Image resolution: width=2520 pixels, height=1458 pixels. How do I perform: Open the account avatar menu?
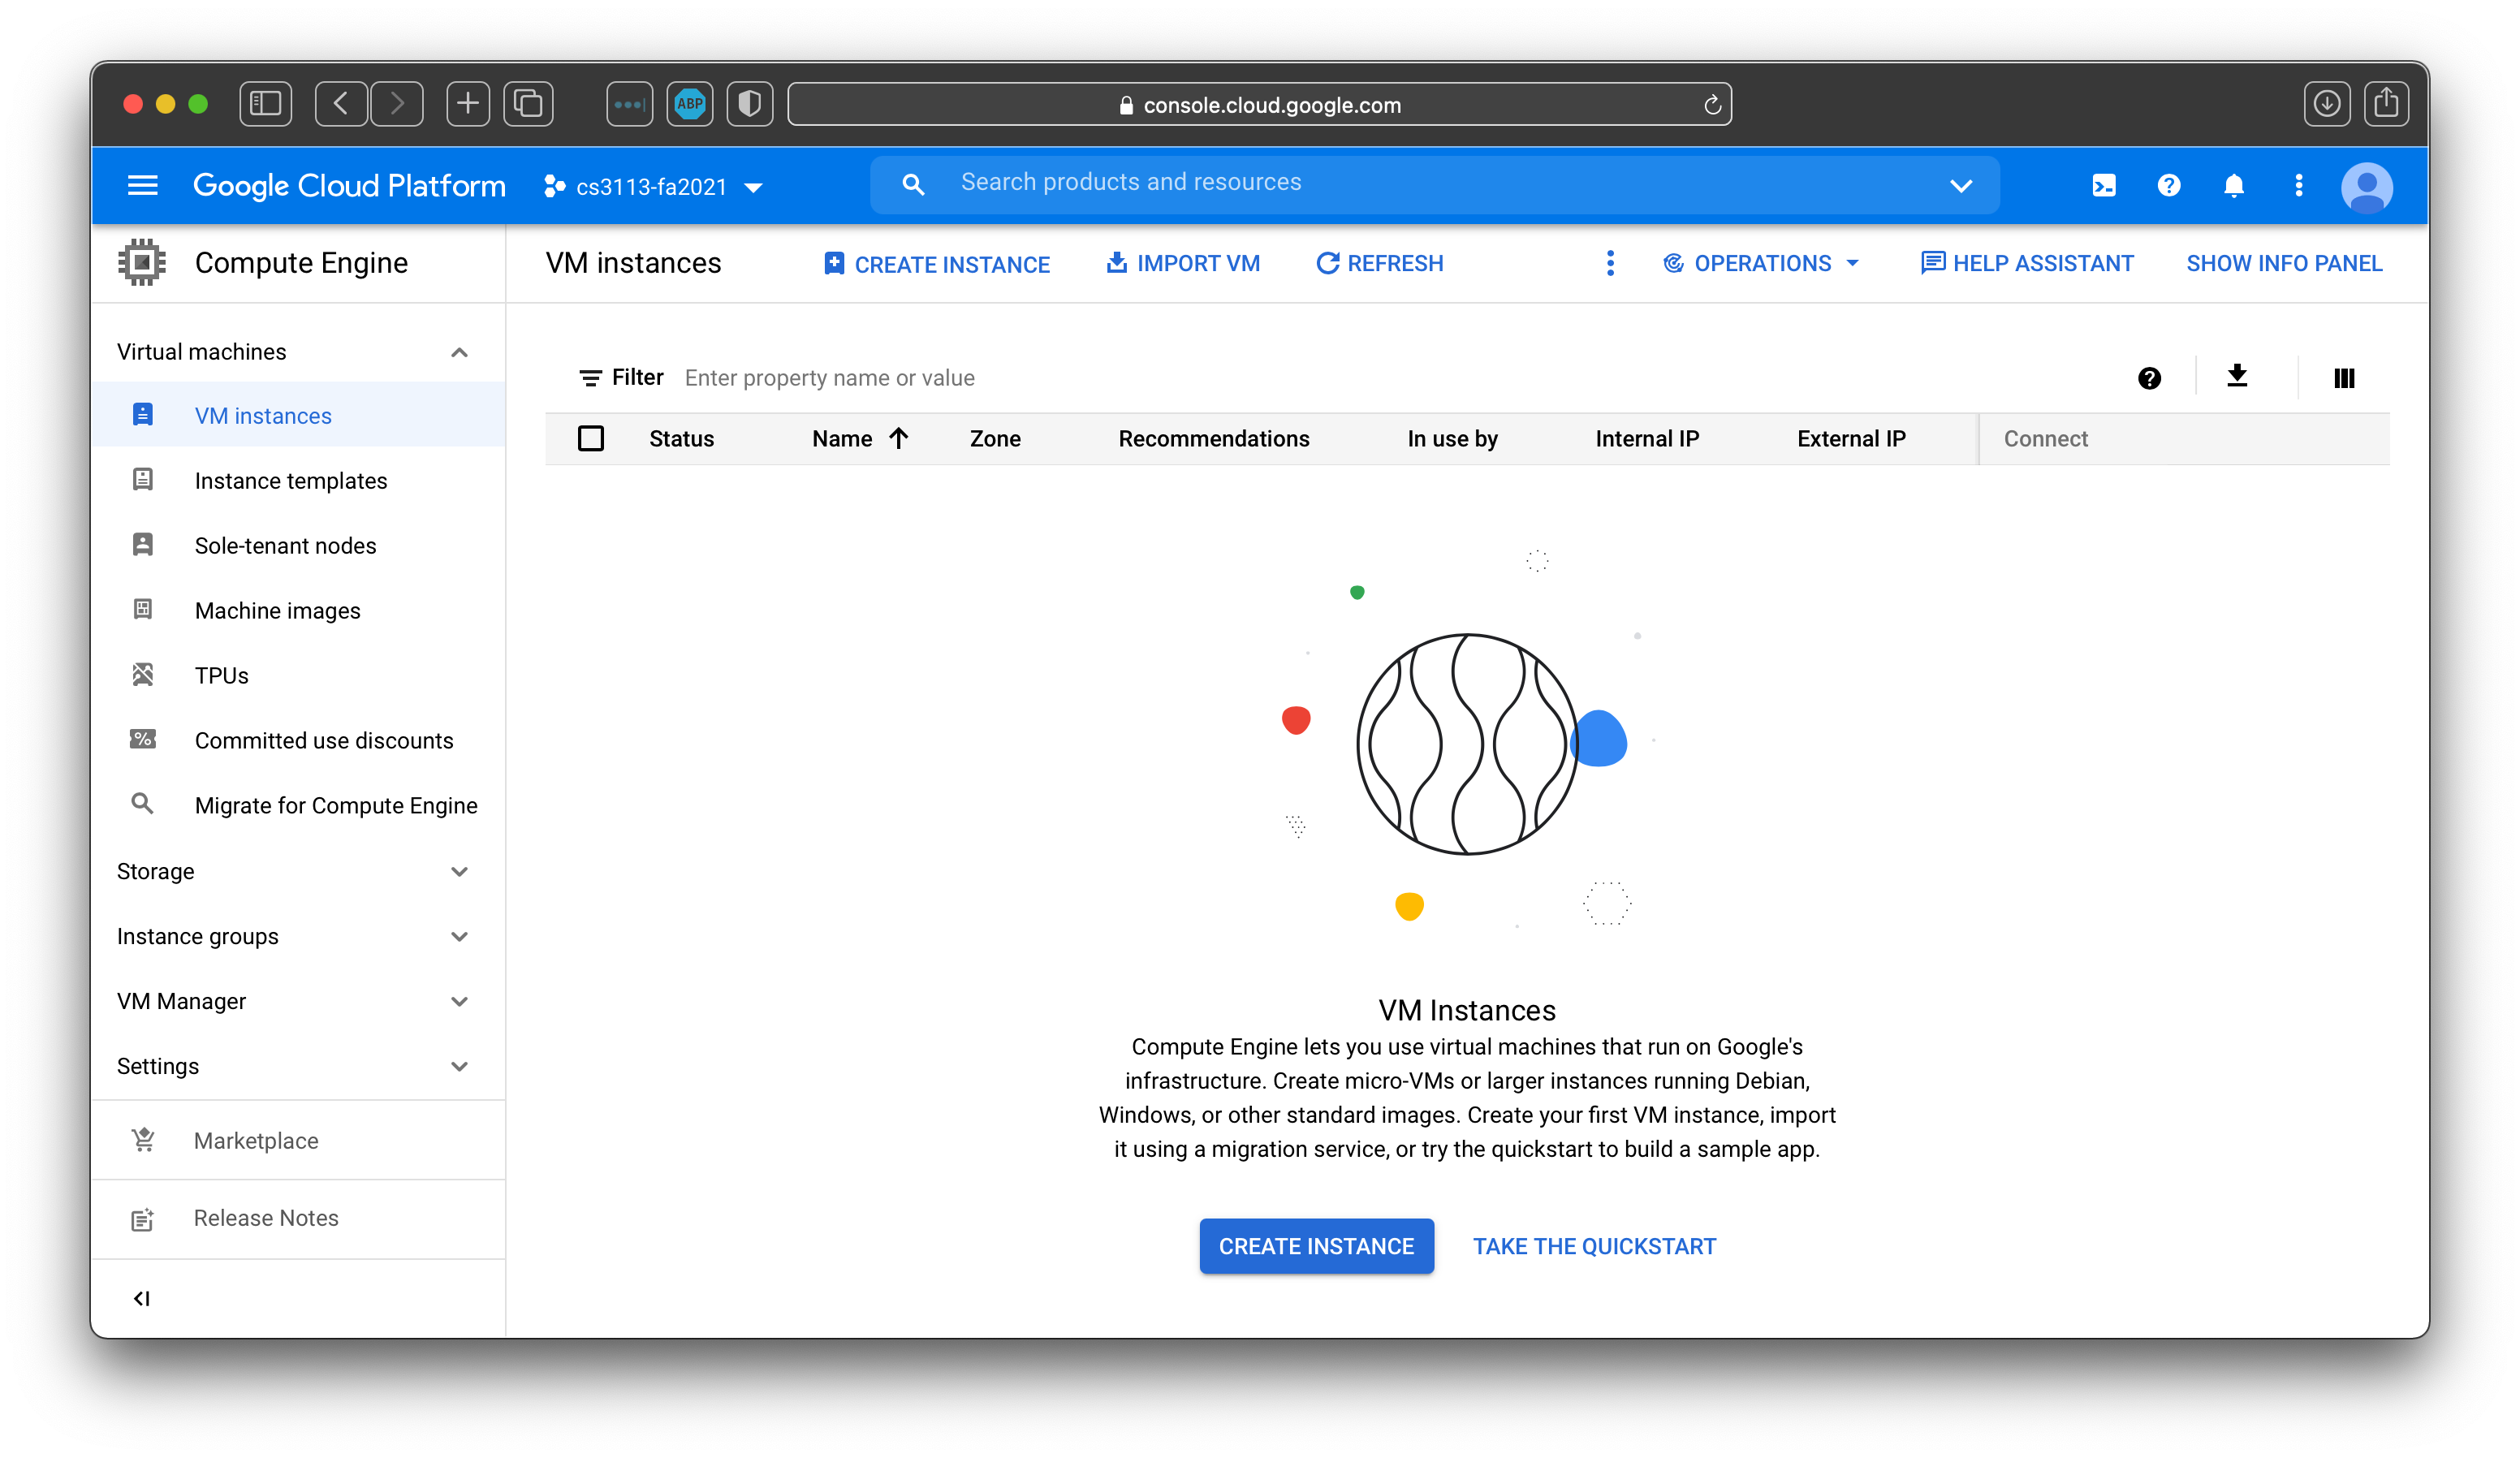tap(2366, 187)
